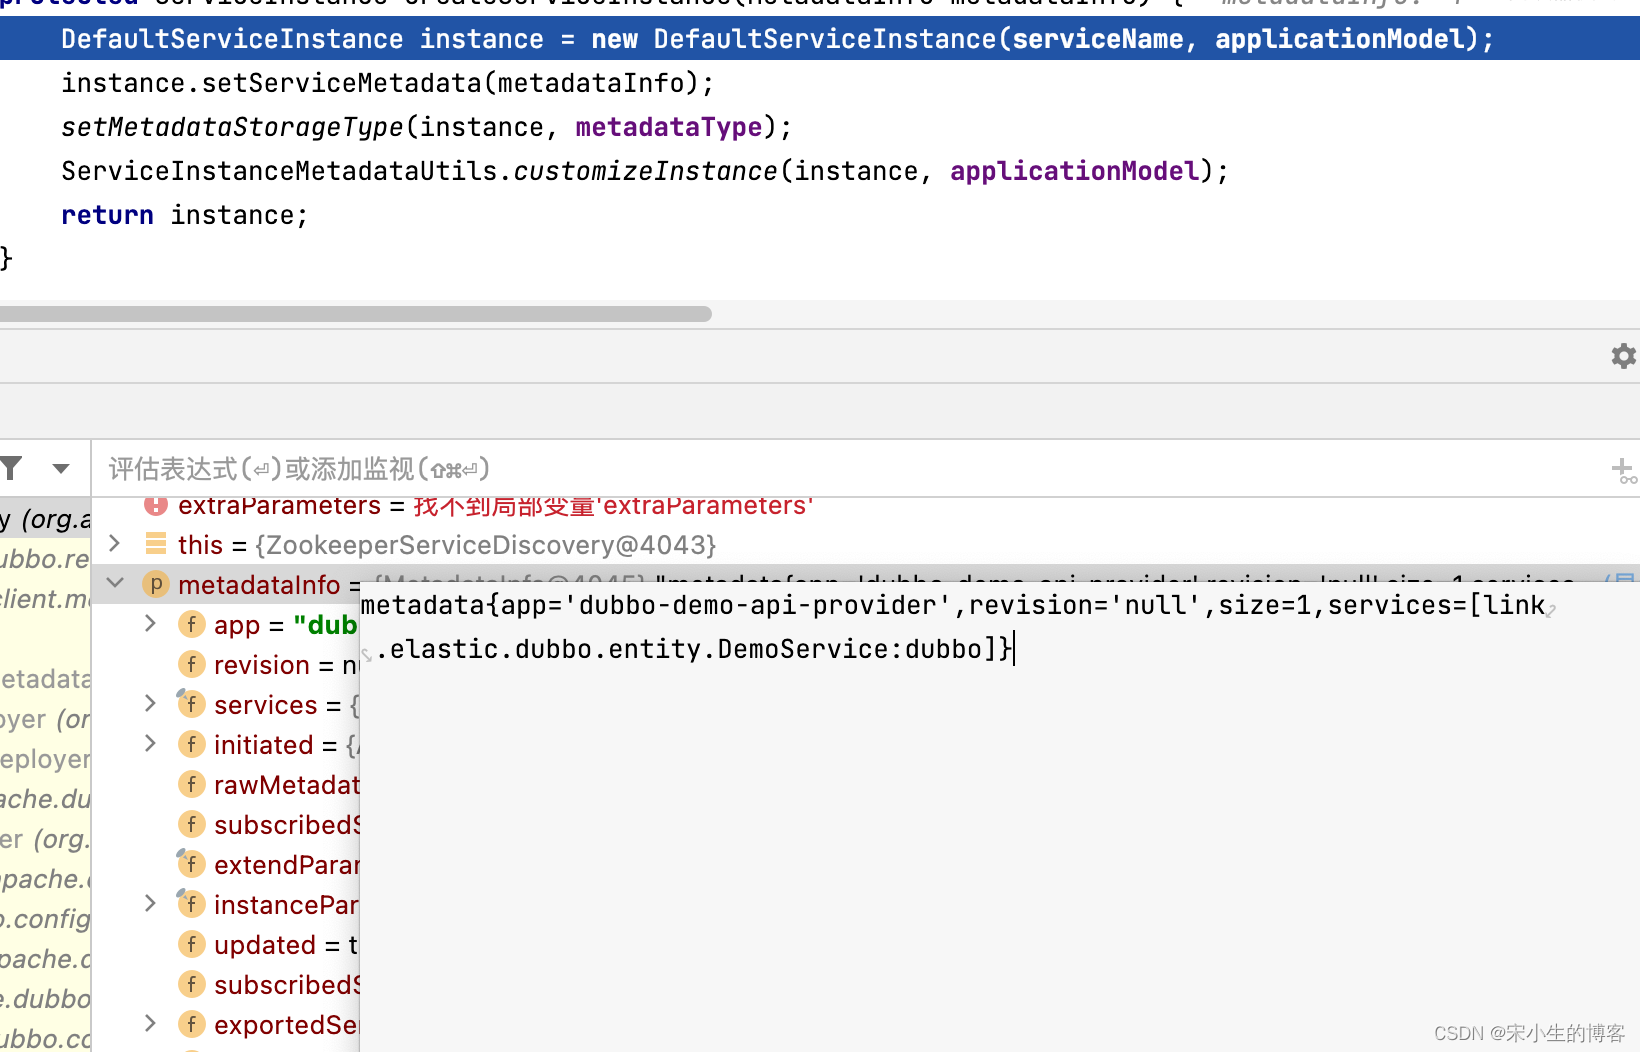Expand the instanceParams field node
Screen dimensions: 1640x1052
click(x=151, y=904)
